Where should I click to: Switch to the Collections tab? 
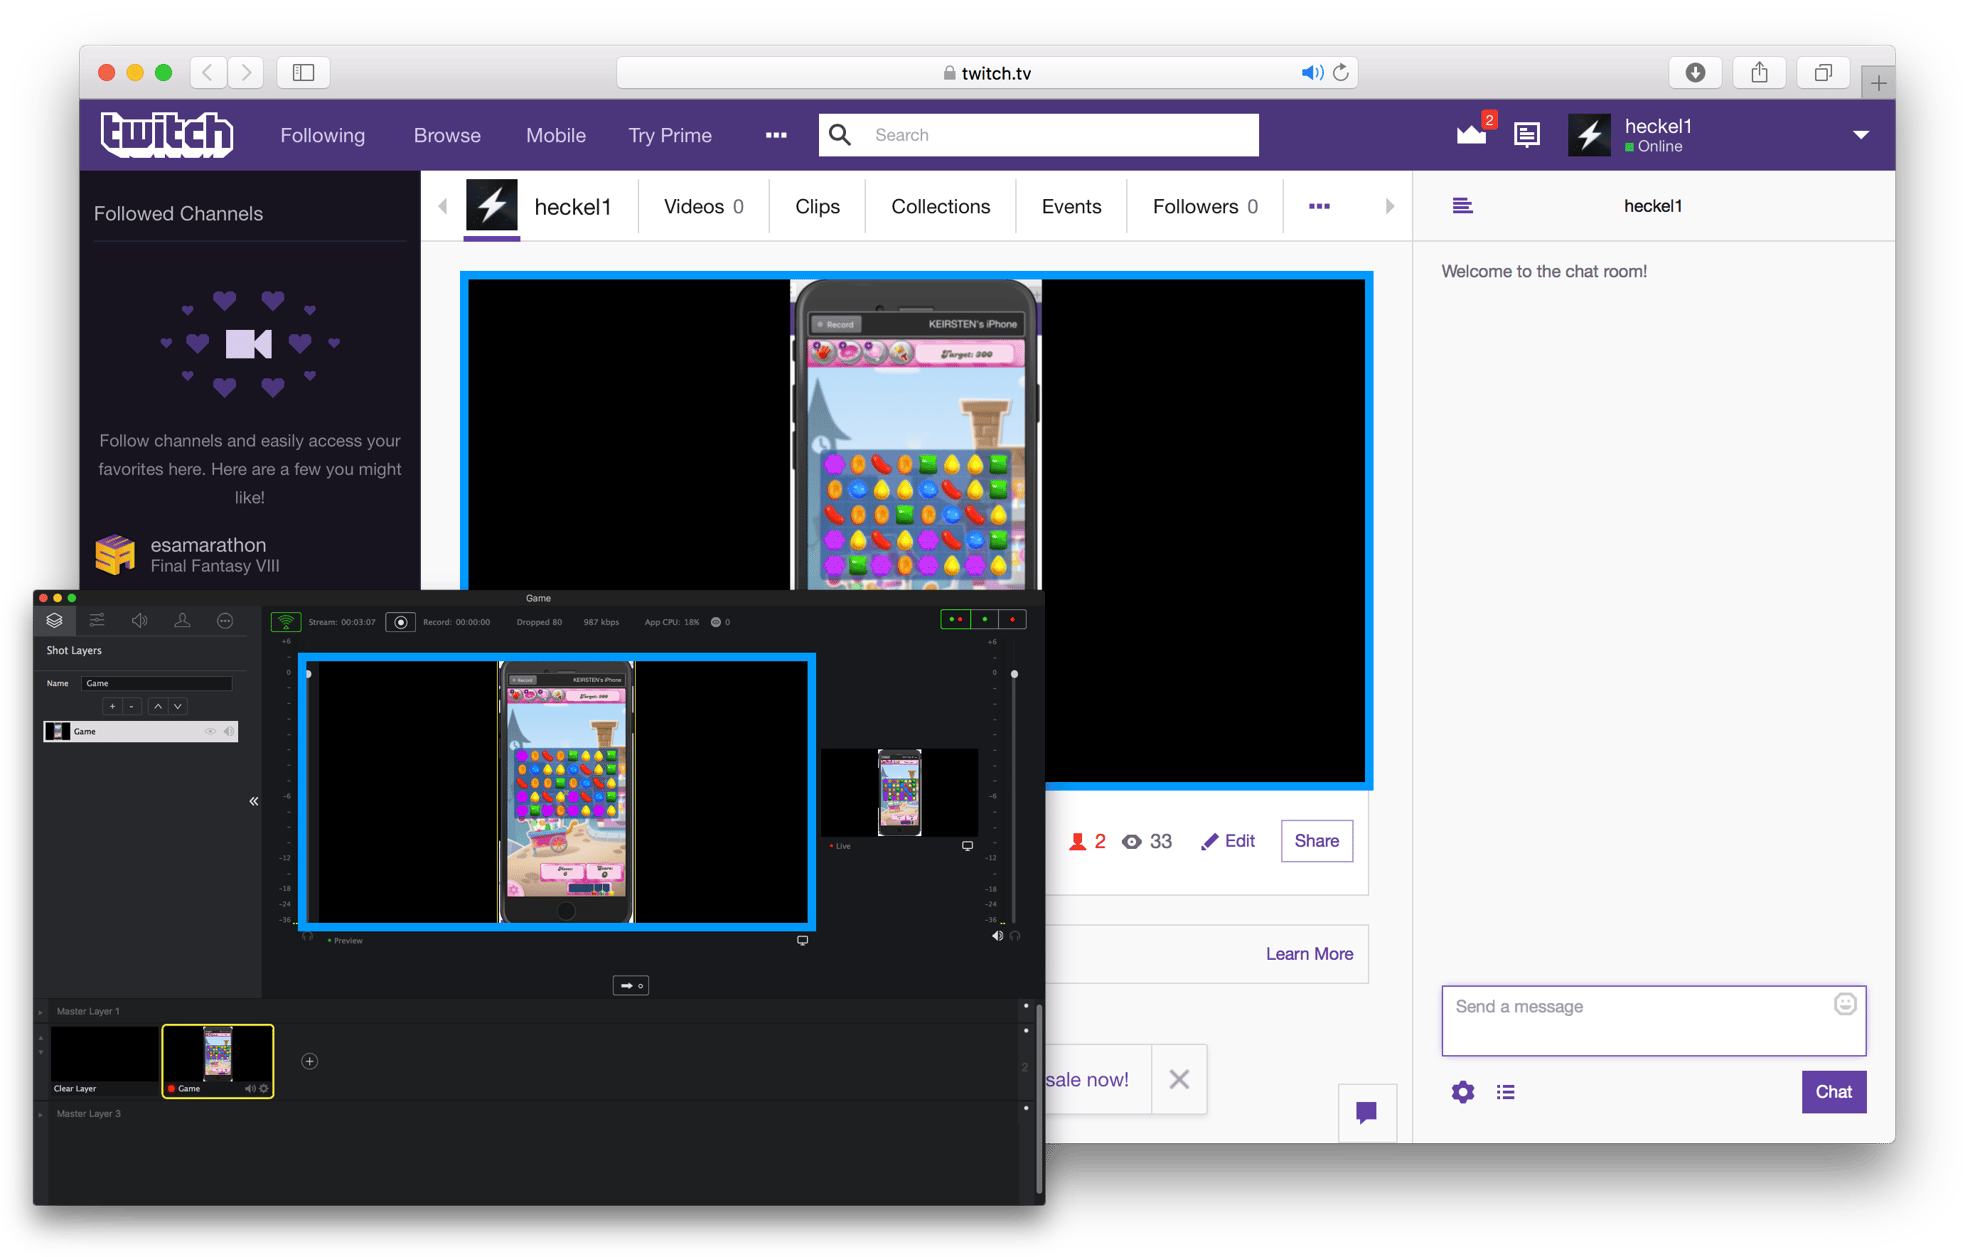coord(939,206)
